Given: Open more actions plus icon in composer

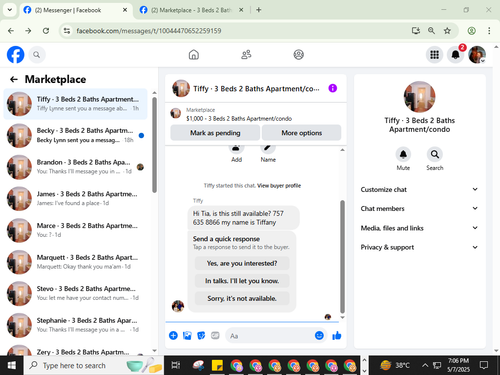Looking at the screenshot, I should coord(173,335).
